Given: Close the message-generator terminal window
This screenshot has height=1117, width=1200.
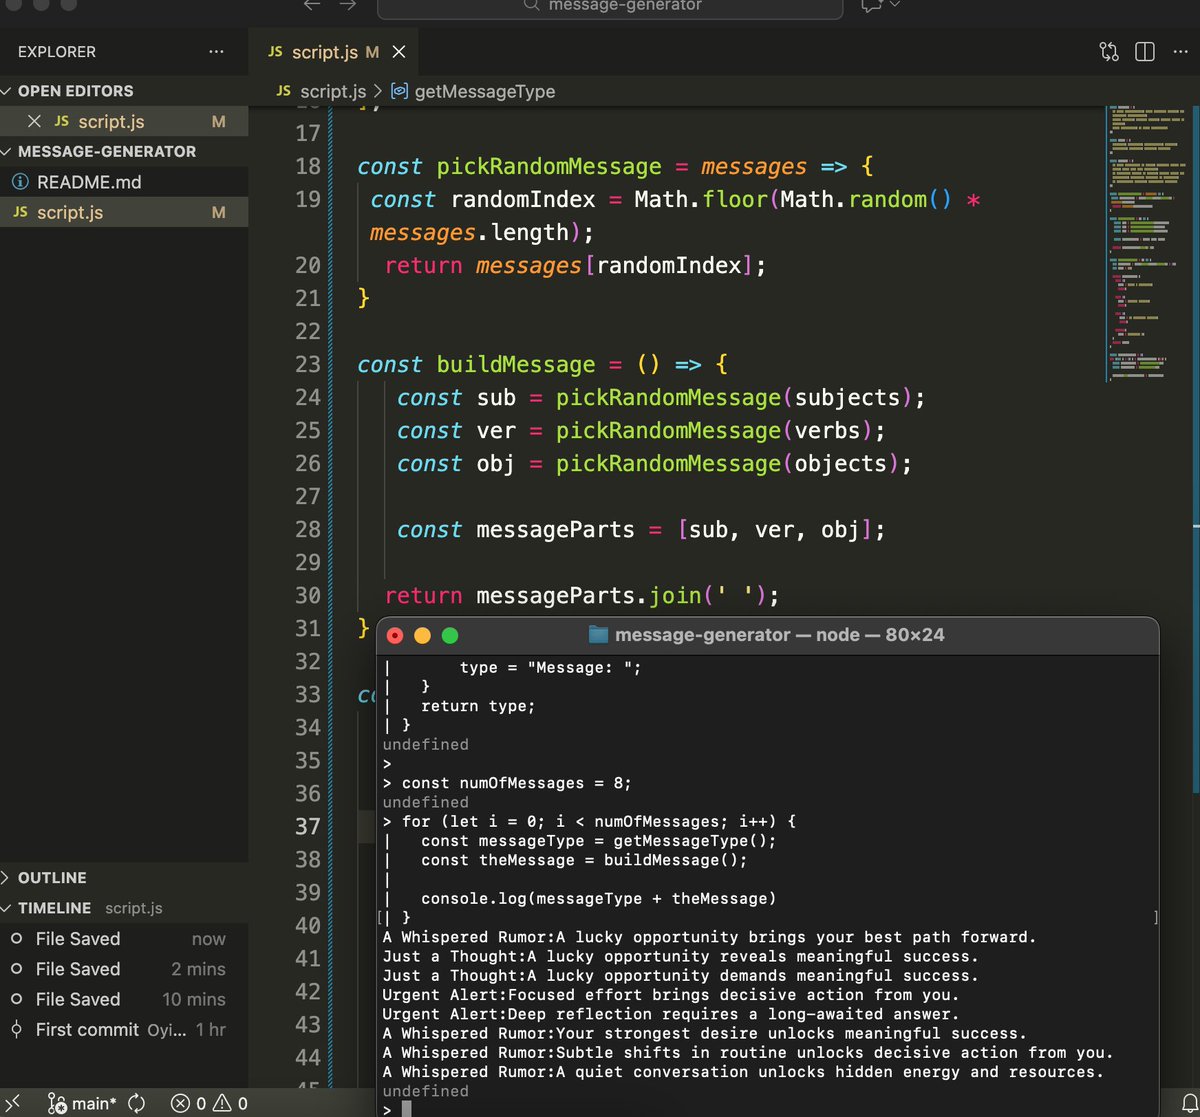Looking at the screenshot, I should click(395, 635).
